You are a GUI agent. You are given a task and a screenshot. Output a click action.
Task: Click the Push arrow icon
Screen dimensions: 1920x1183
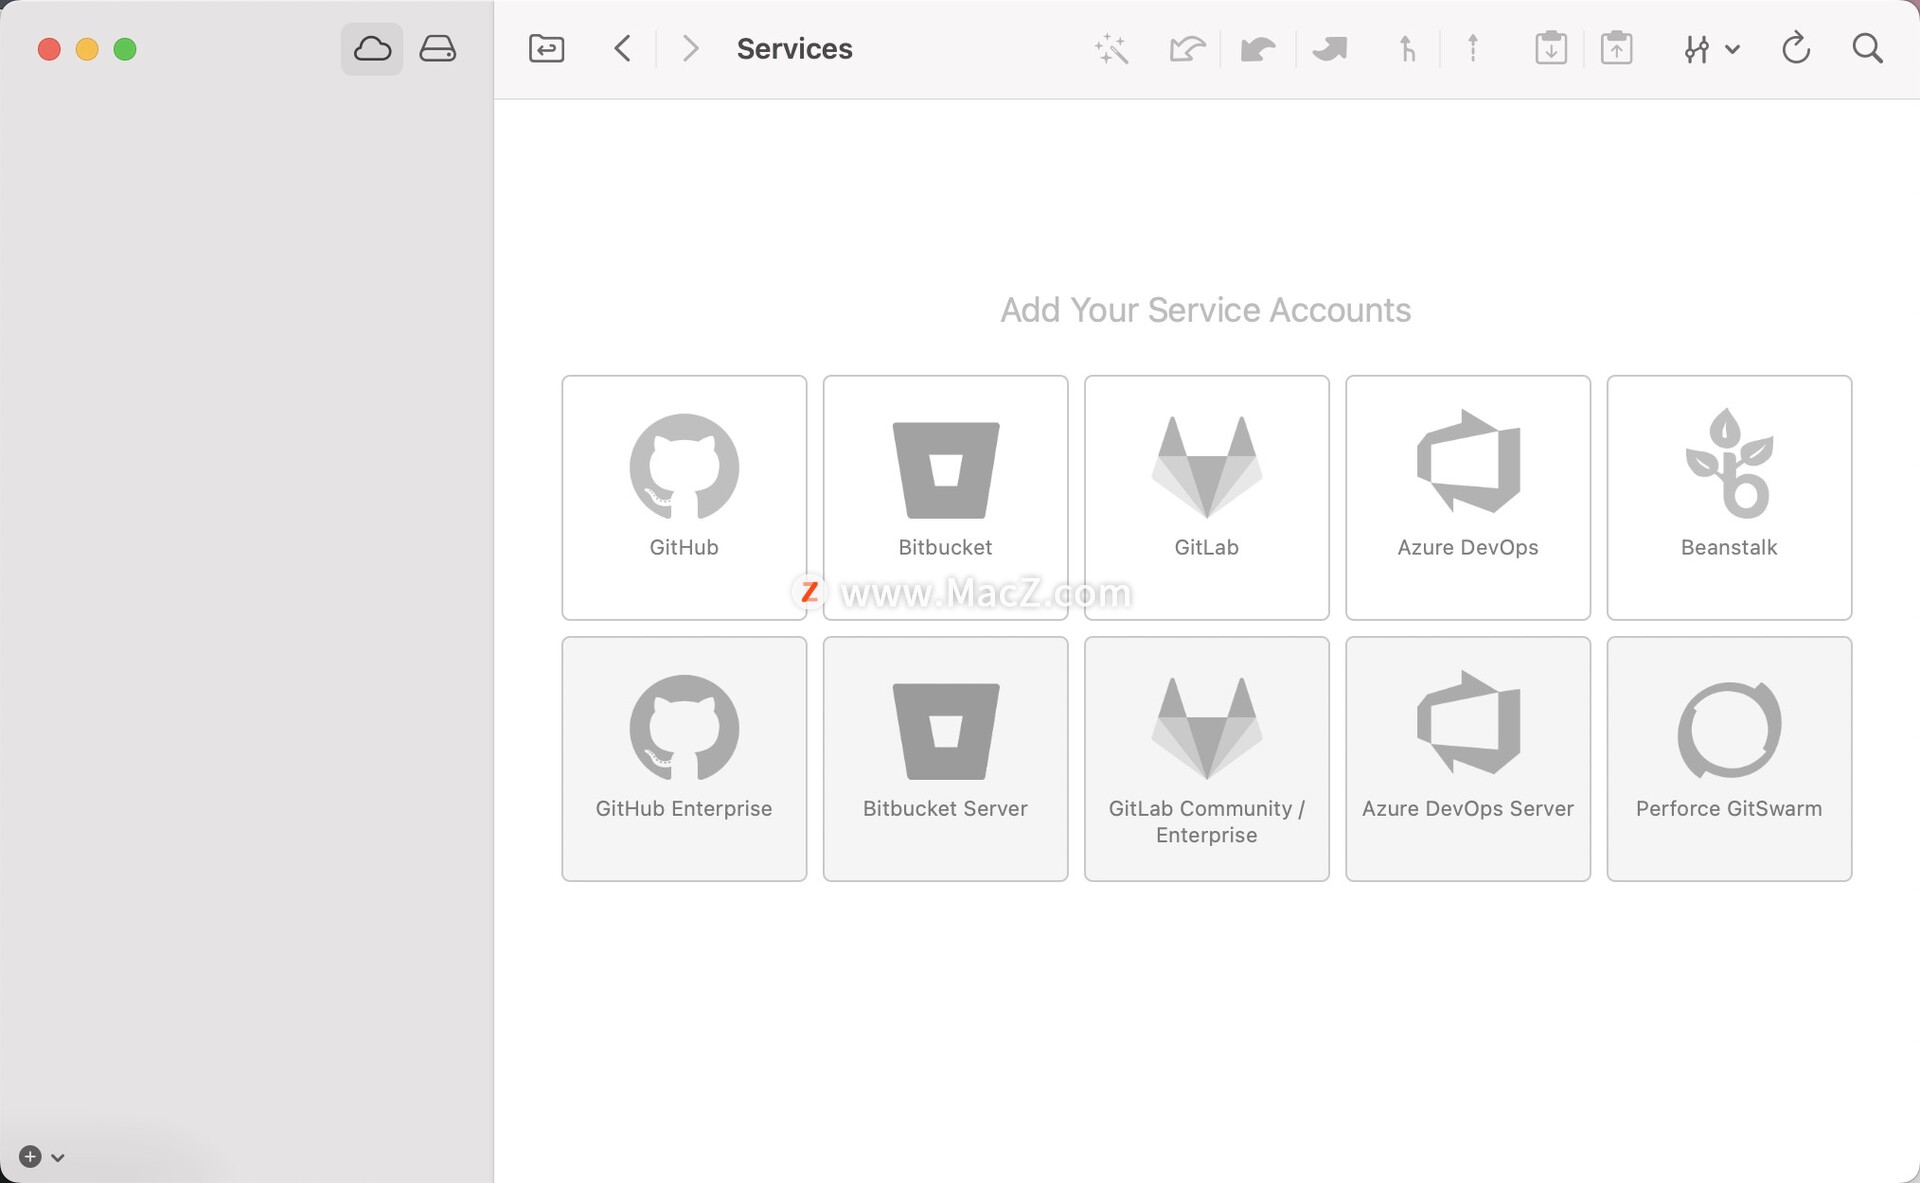(1330, 48)
